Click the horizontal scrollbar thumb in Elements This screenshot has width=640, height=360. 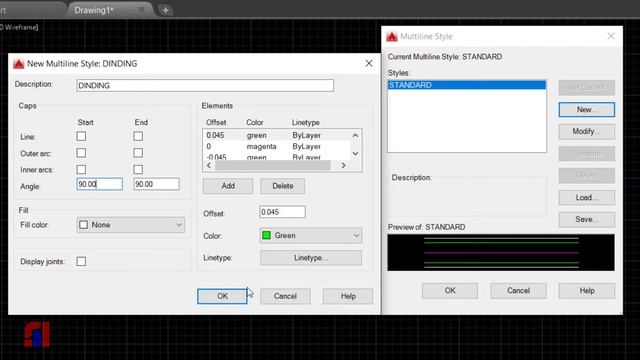[x=273, y=165]
